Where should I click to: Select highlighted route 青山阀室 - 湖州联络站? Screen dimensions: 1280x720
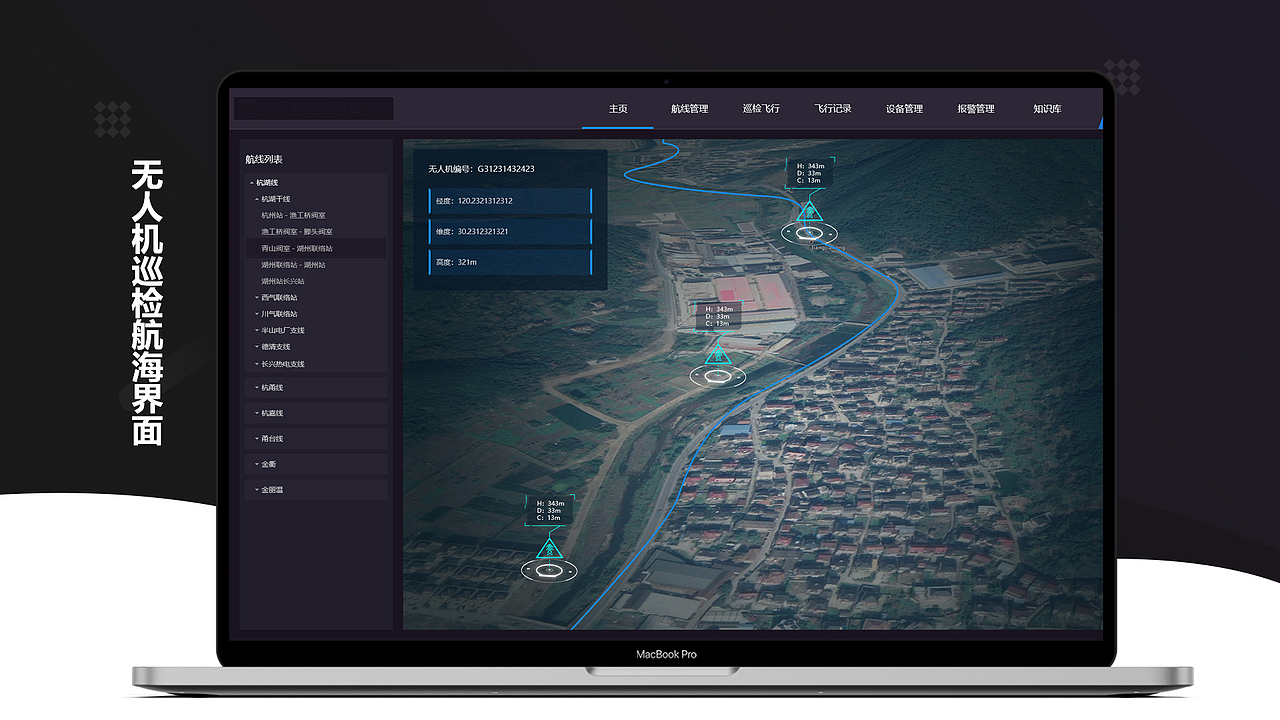(316, 248)
